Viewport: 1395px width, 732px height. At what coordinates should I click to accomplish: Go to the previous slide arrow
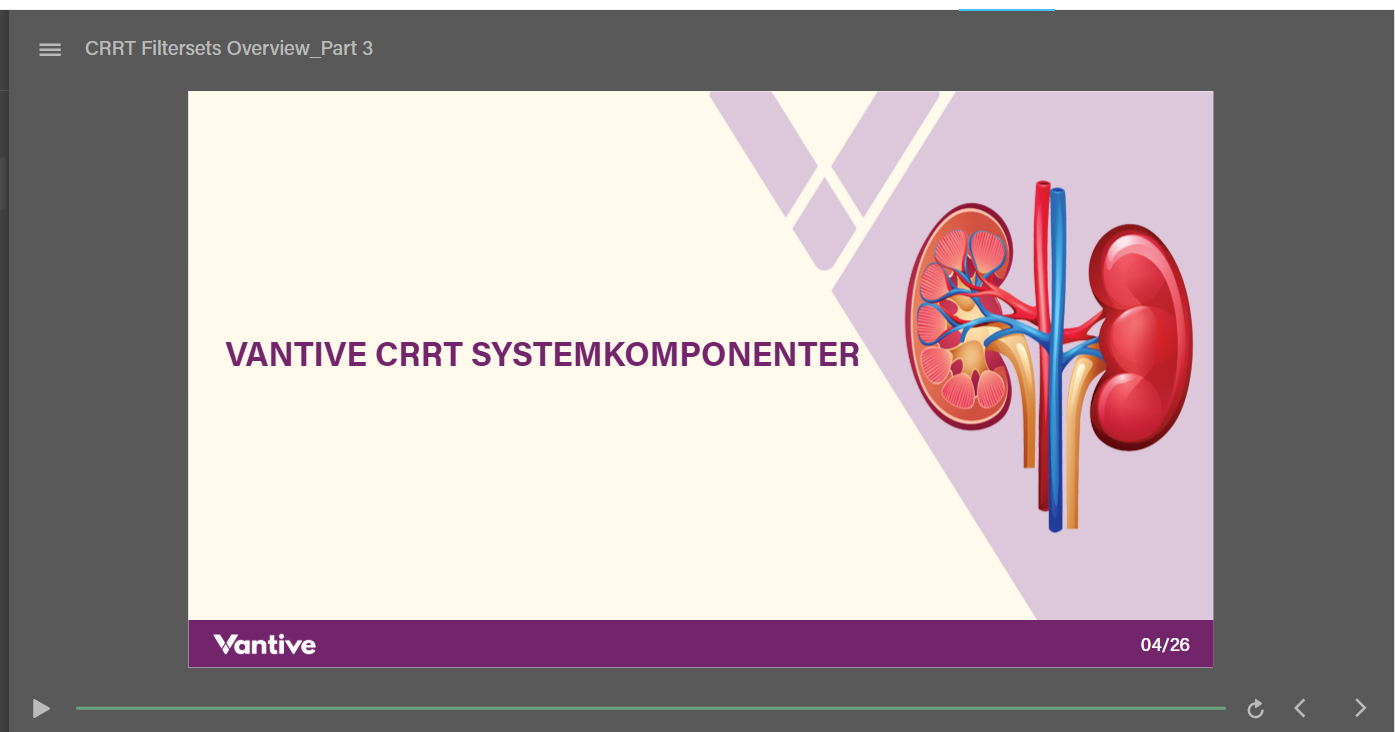click(1300, 708)
